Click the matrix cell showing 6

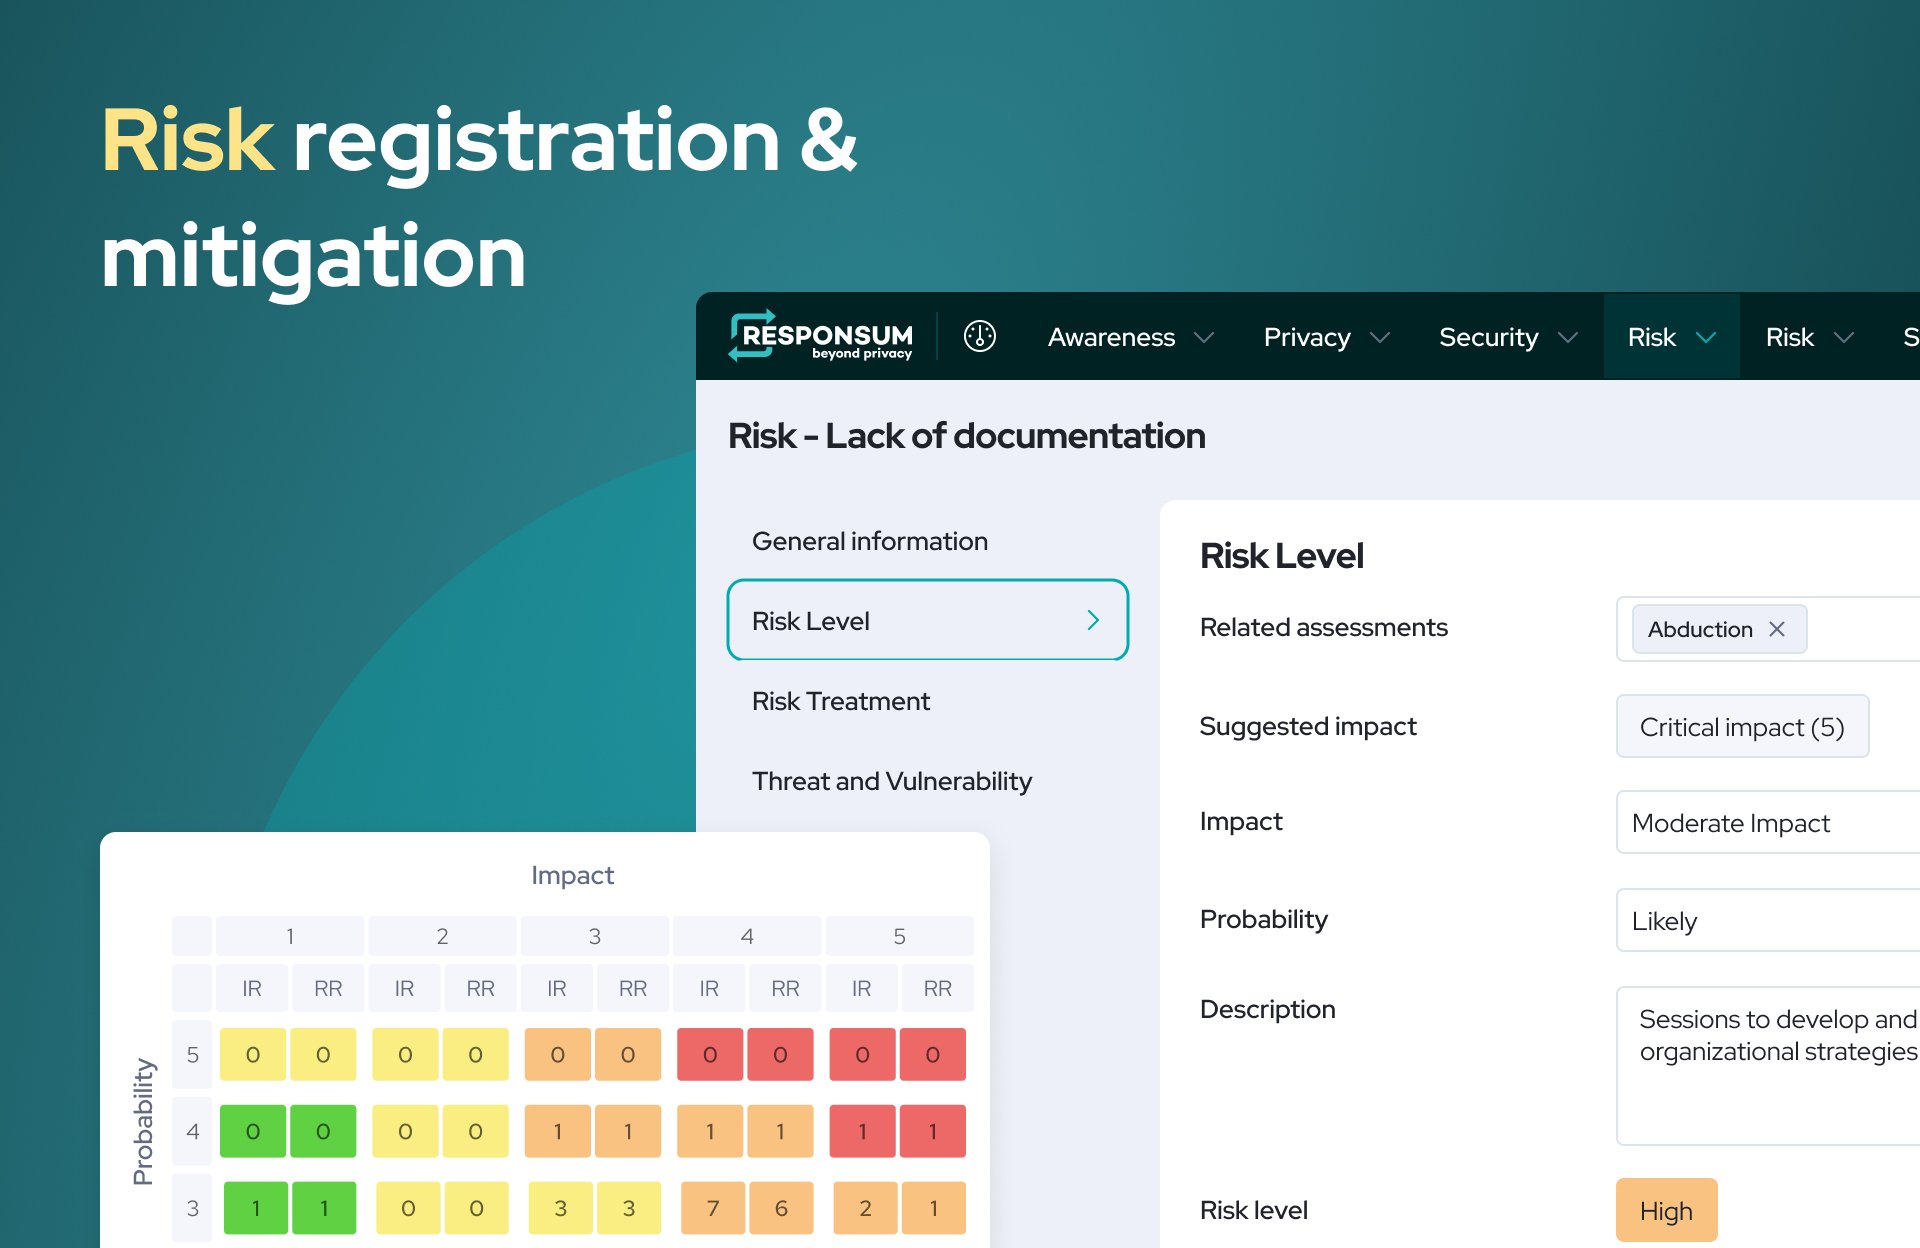[781, 1208]
